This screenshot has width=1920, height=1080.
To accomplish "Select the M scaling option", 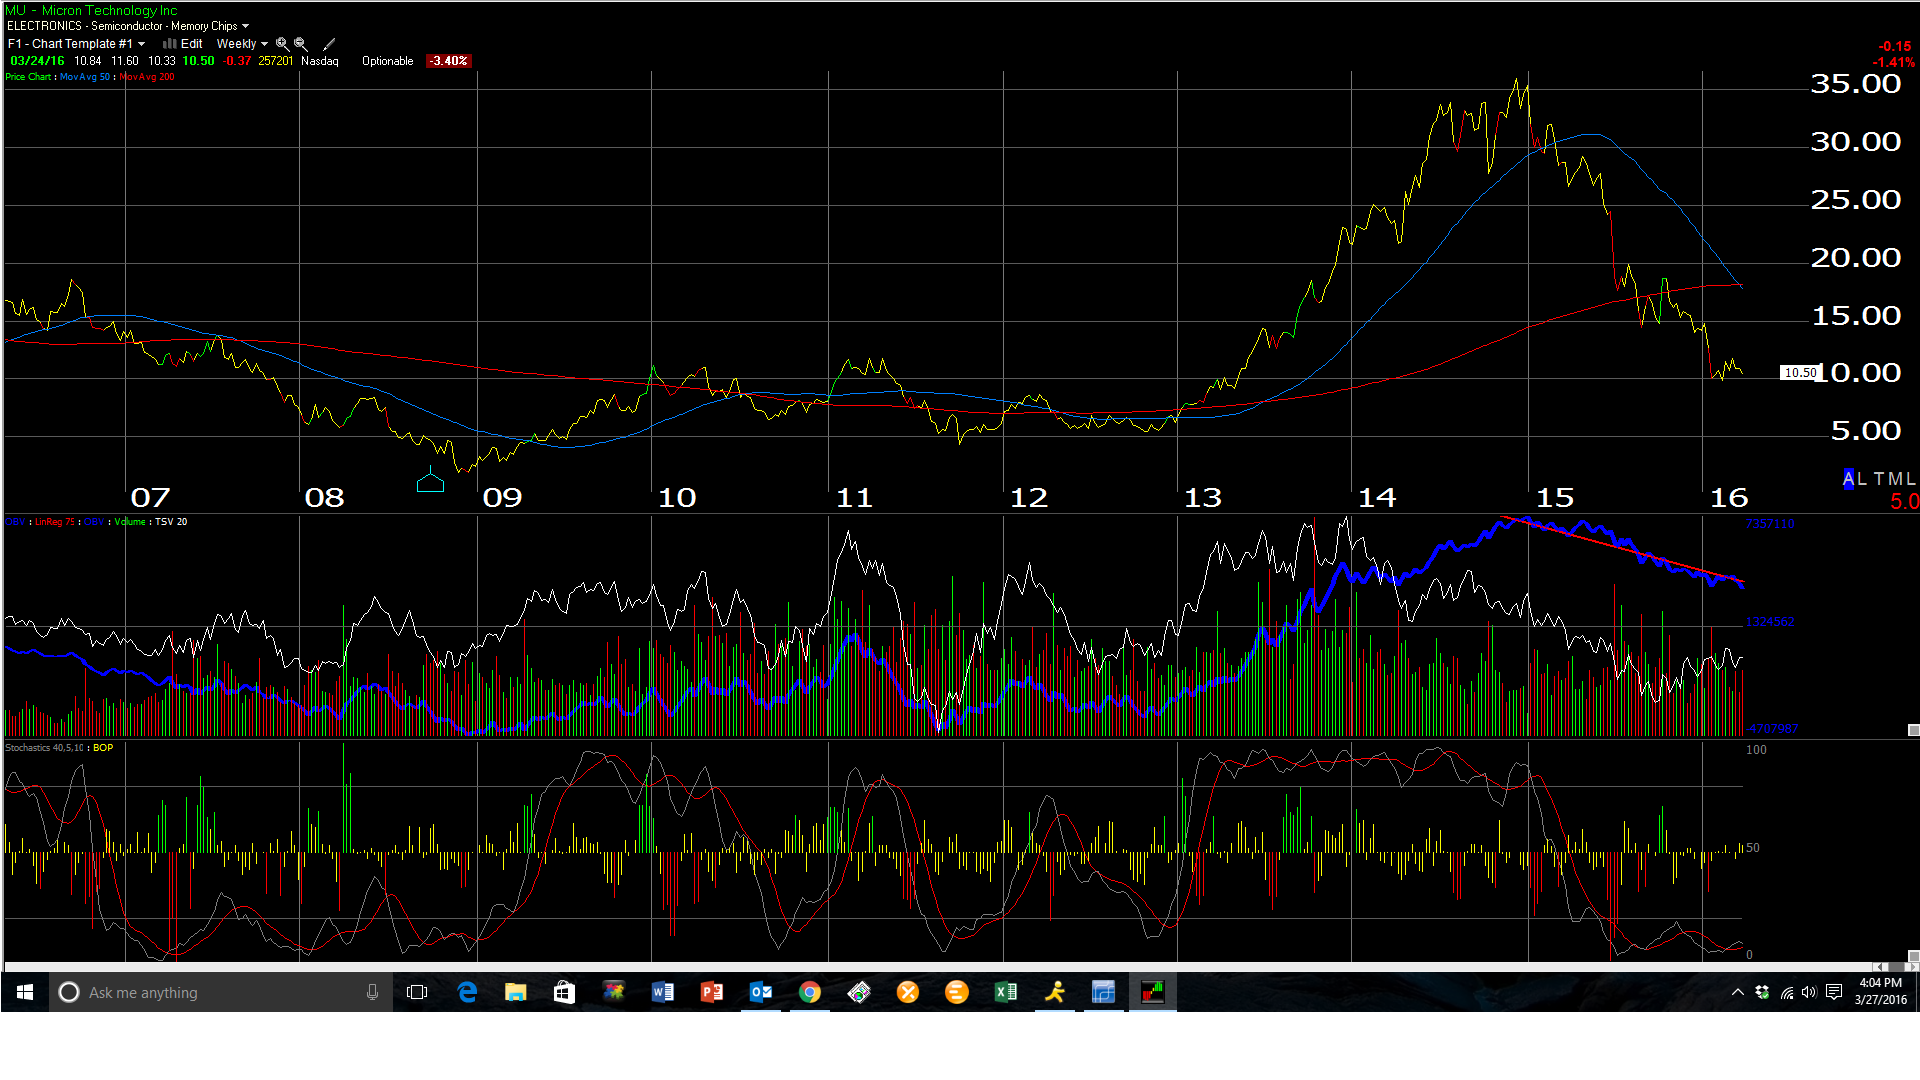I will tap(1895, 479).
